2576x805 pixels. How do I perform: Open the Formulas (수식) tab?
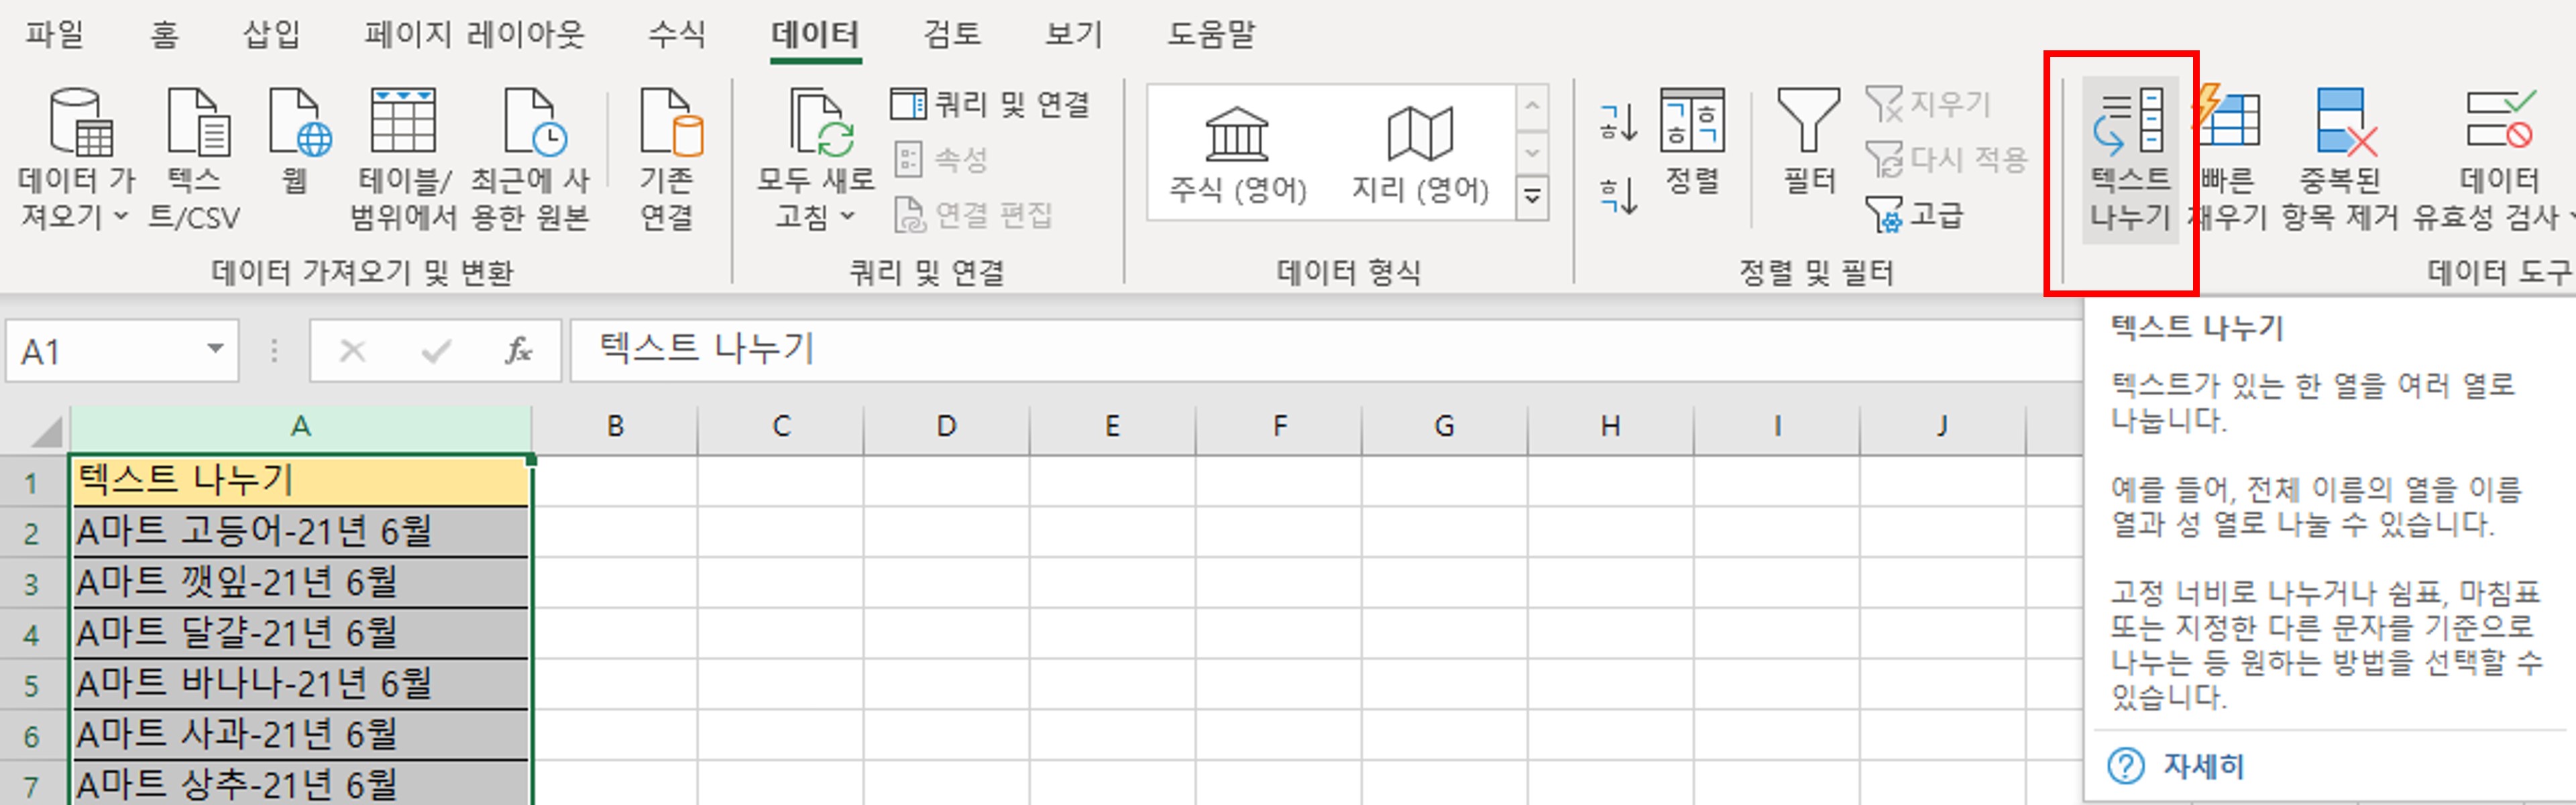[x=676, y=34]
